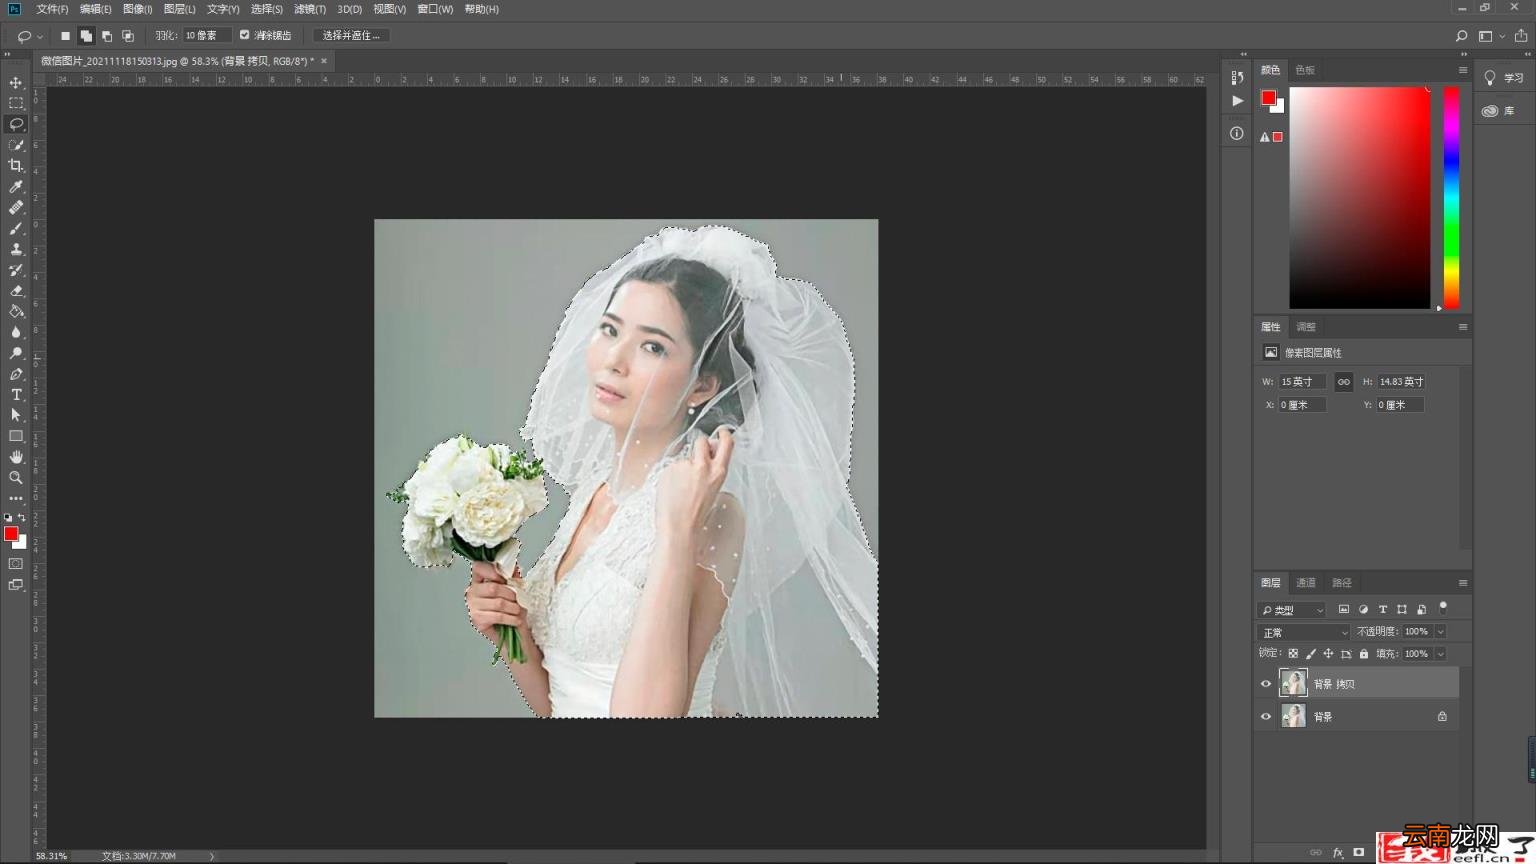Select the Hand tool
Image resolution: width=1536 pixels, height=864 pixels.
click(x=15, y=457)
